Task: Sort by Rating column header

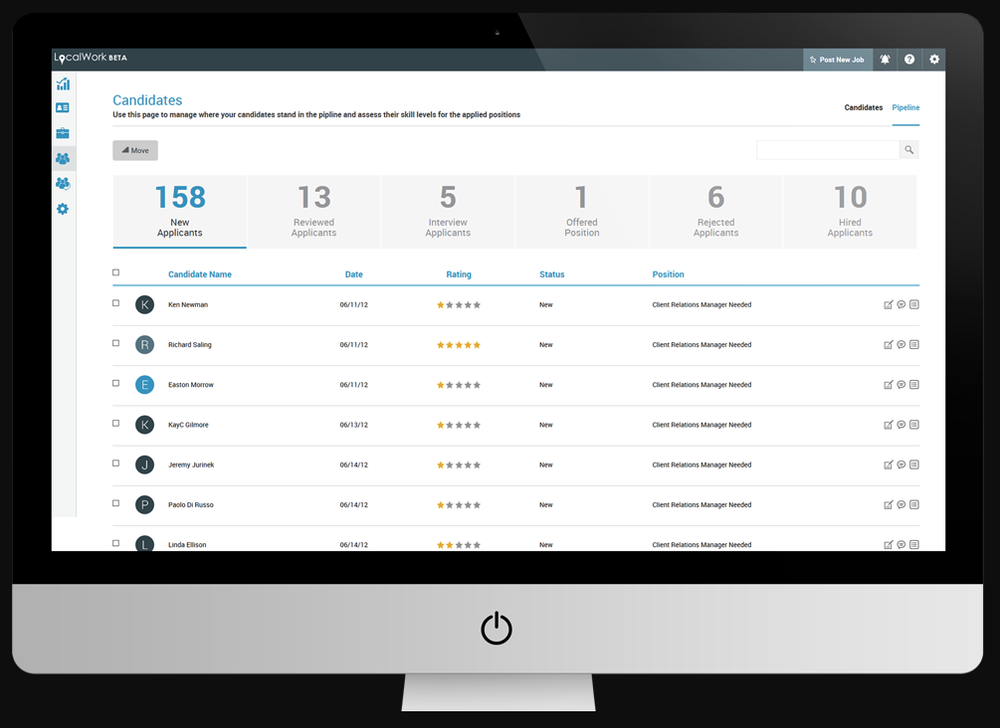Action: [x=459, y=274]
